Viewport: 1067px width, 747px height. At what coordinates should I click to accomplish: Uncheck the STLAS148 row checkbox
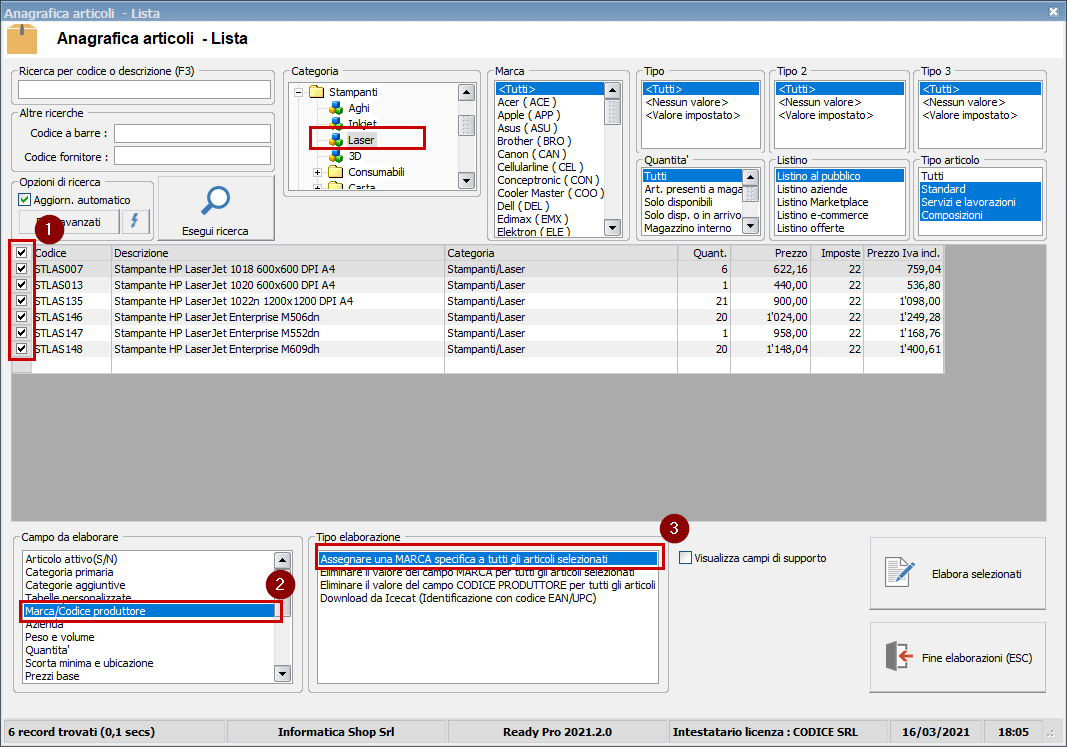[22, 348]
